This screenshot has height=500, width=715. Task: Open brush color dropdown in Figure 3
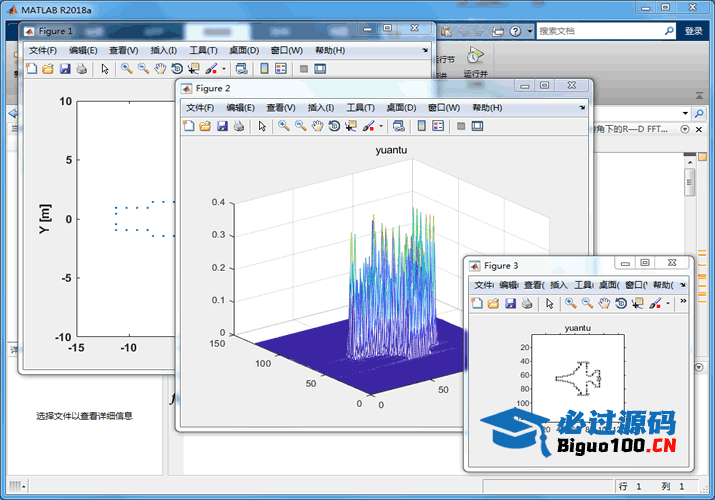(668, 304)
